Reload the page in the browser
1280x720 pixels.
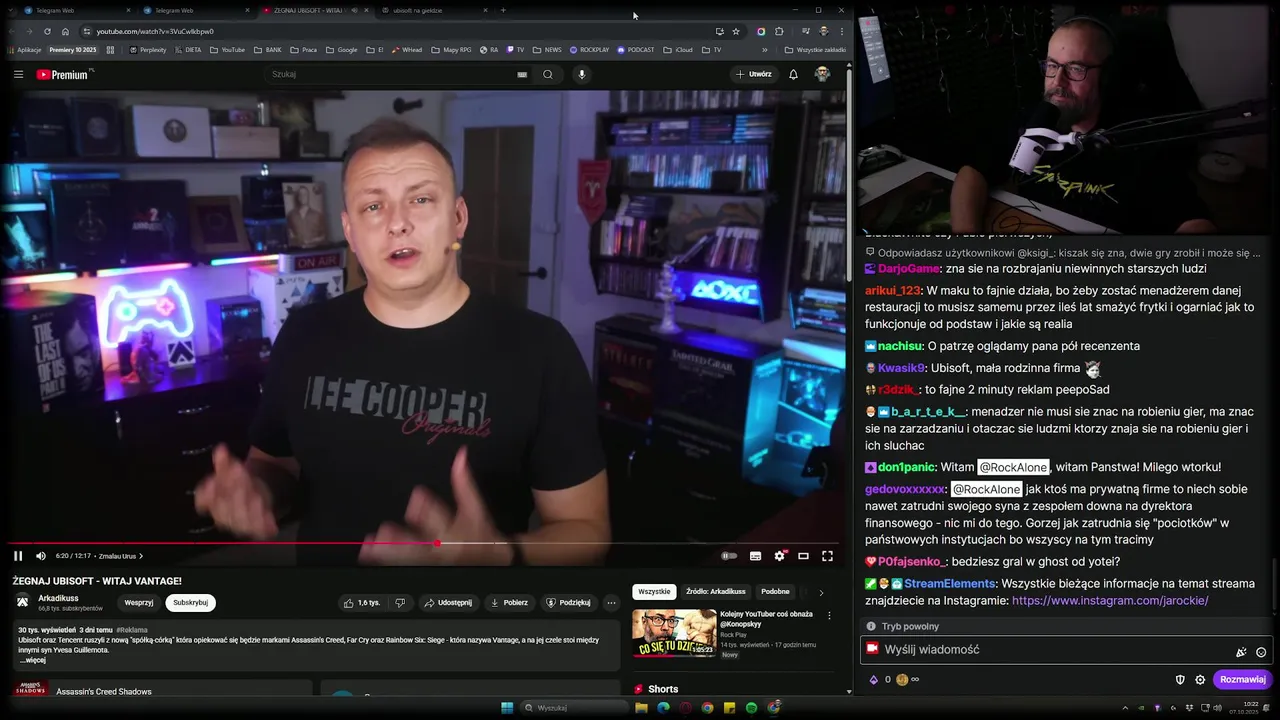[x=47, y=31]
